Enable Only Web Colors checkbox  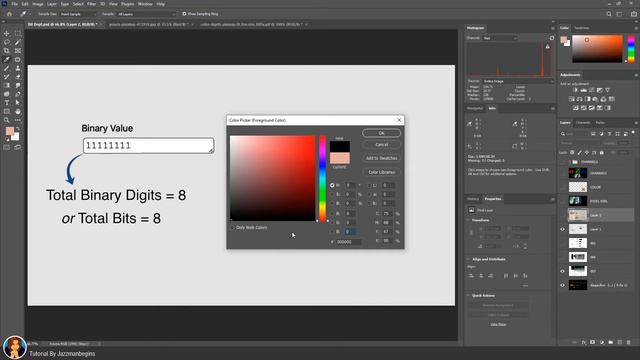(x=233, y=227)
